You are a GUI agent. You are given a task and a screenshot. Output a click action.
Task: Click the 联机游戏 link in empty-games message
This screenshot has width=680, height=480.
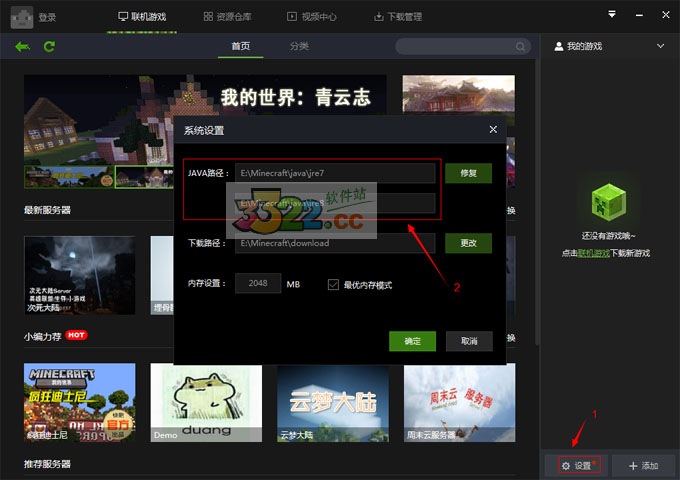tap(594, 253)
